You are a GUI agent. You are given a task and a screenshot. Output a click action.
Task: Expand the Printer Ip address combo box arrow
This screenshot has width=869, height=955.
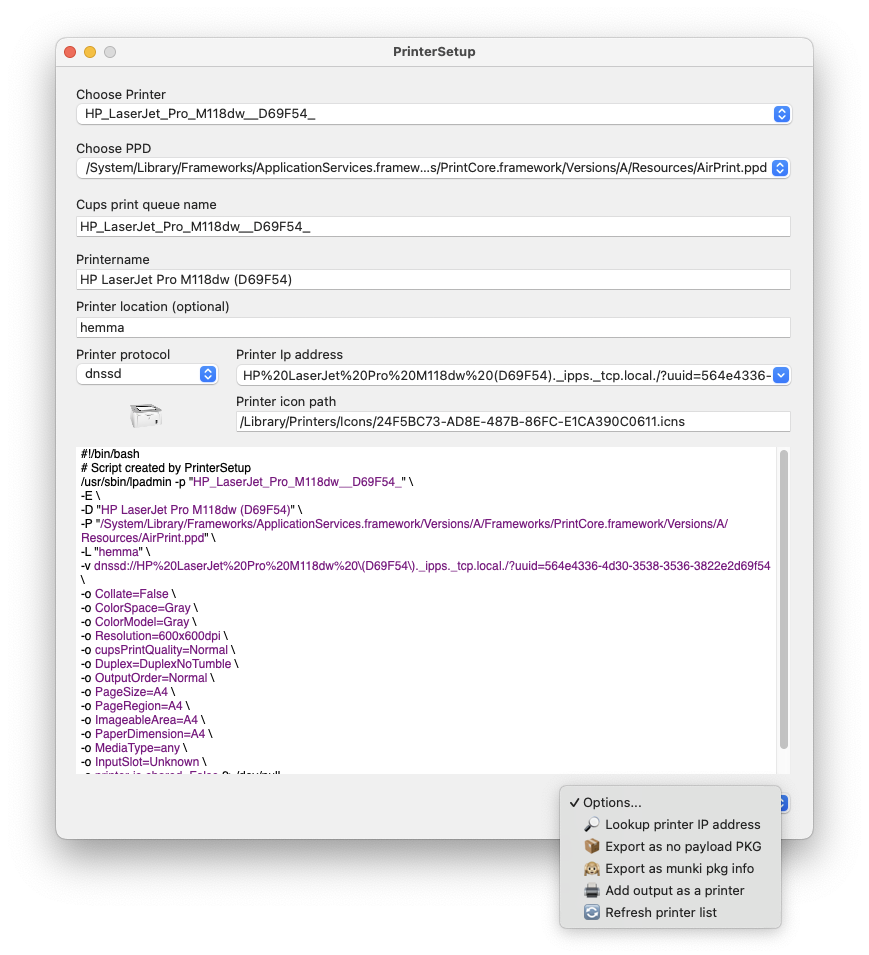click(x=781, y=375)
